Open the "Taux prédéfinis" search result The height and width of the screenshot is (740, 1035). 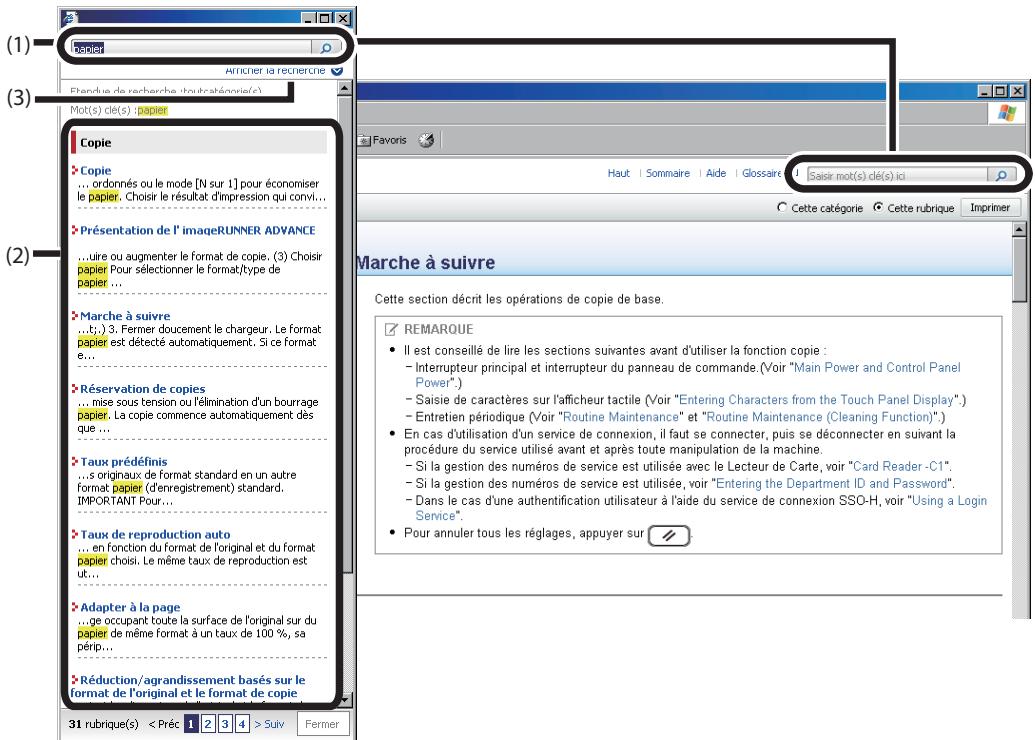(x=123, y=461)
